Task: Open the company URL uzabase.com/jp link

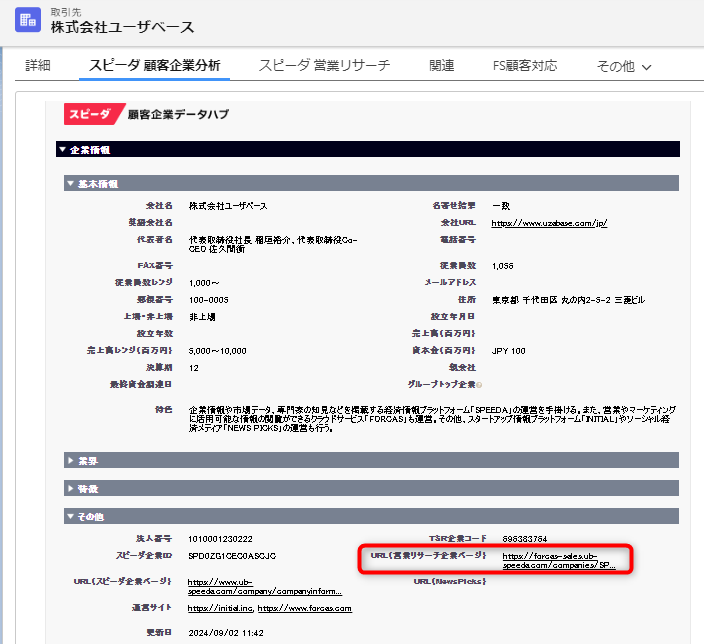Action: tap(549, 223)
